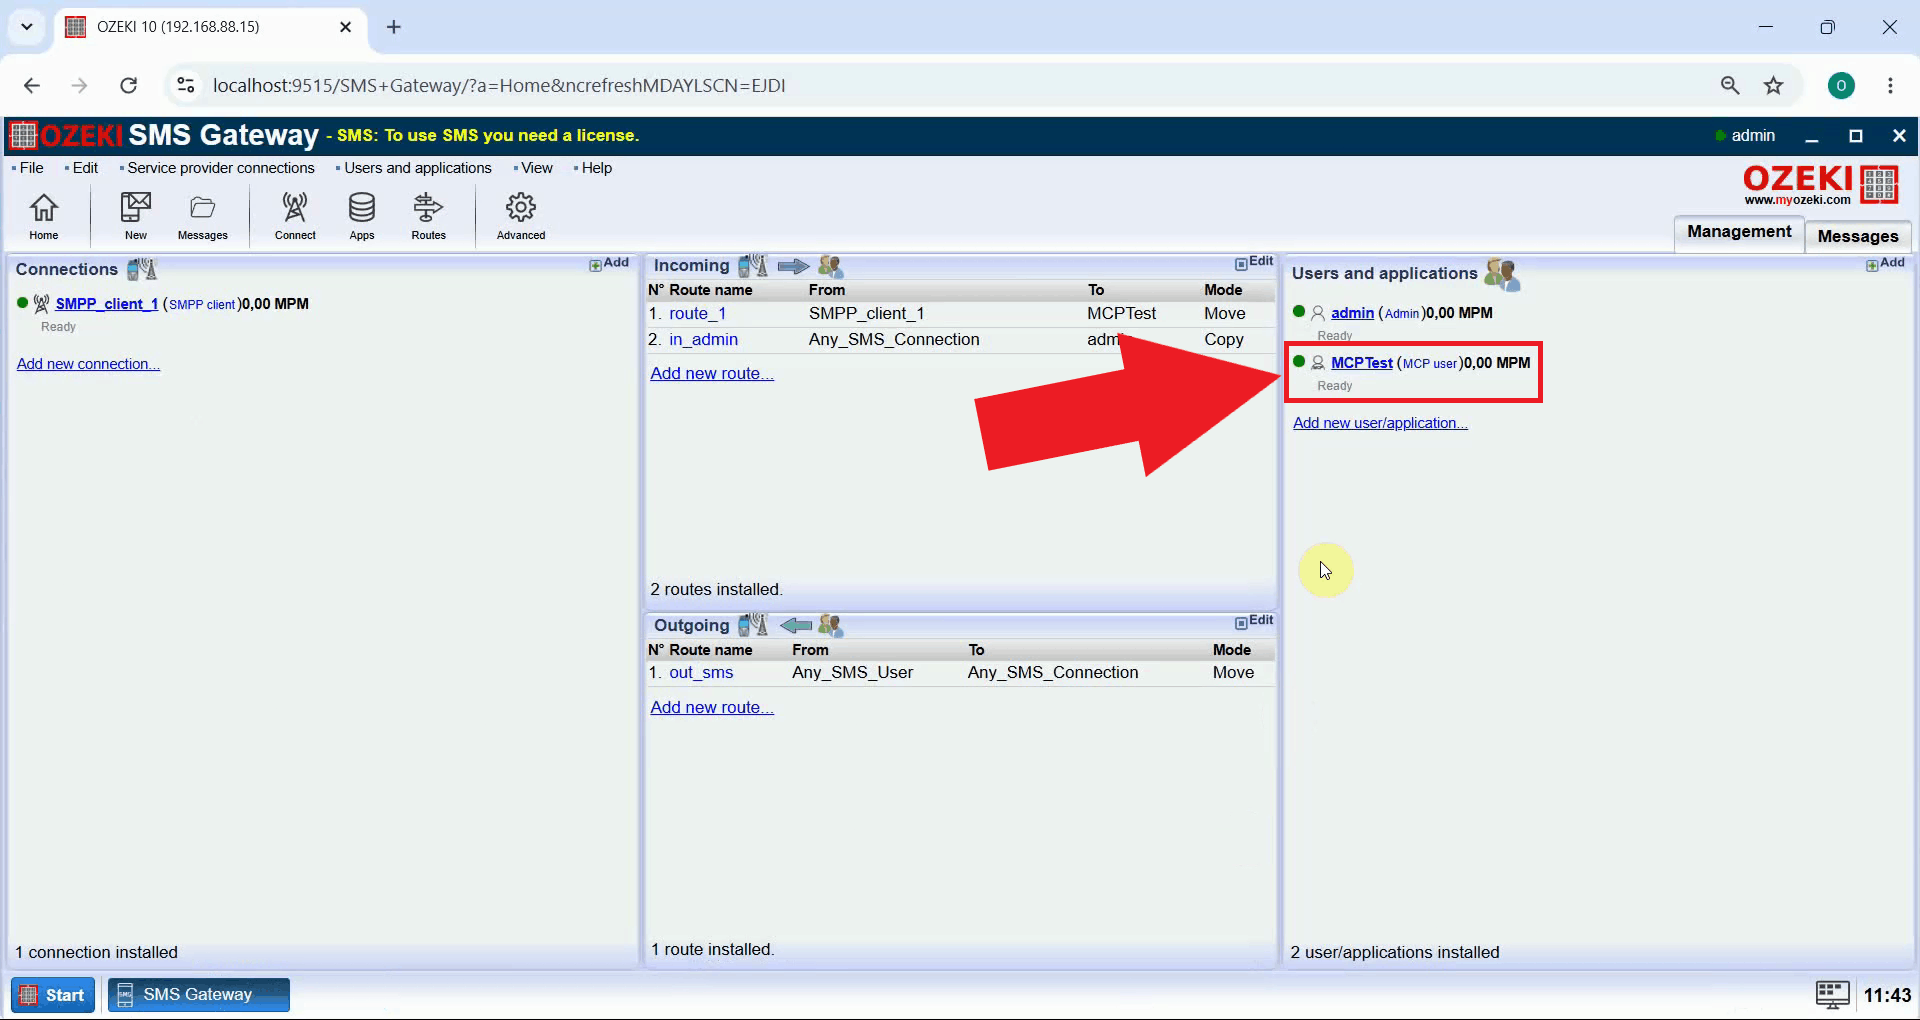Screen dimensions: 1920x1020
Task: Click Edit in the Outgoing panel
Action: coord(1254,621)
